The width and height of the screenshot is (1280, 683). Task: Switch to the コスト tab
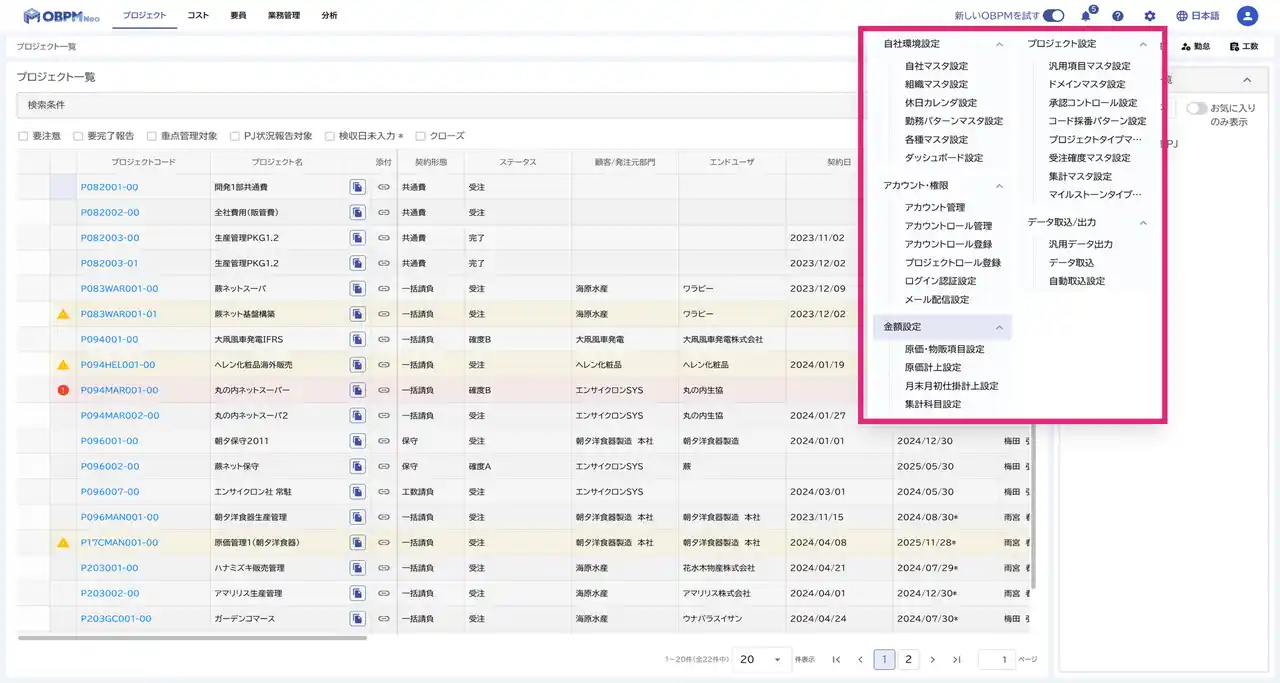click(x=198, y=16)
